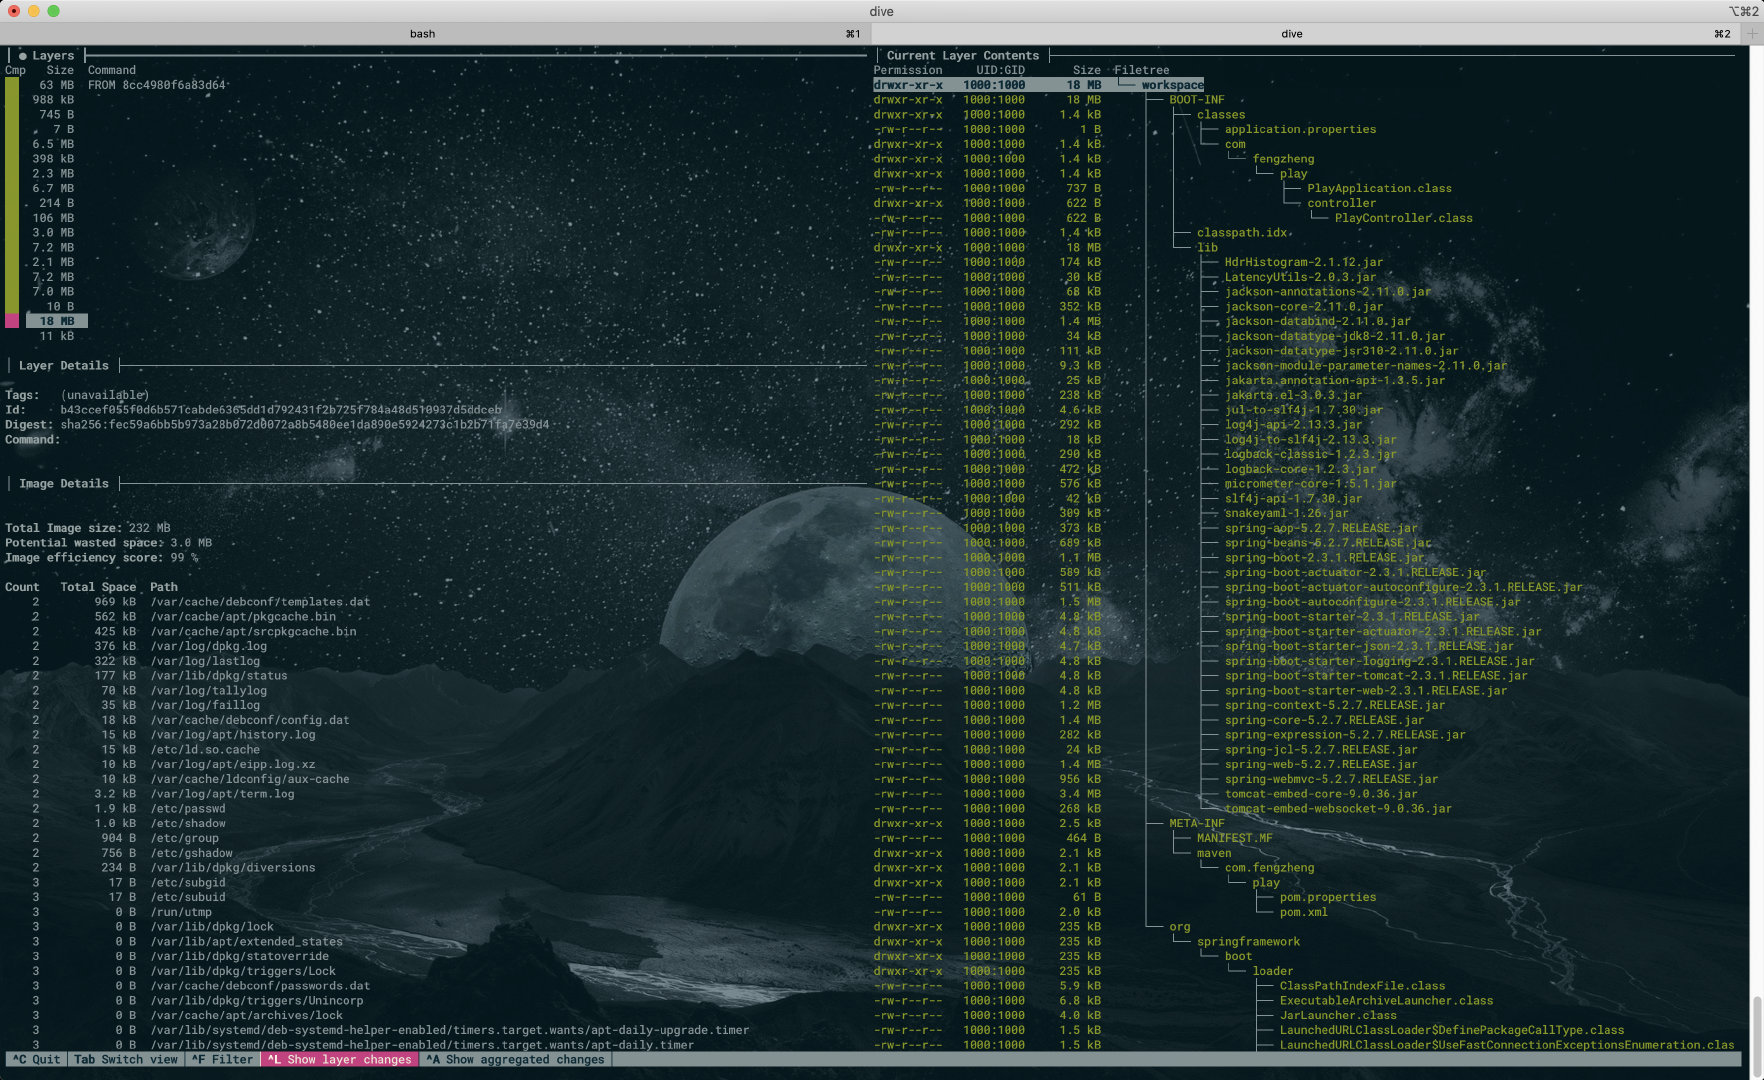Activate the ^F Filter option
1764x1080 pixels.
222,1059
